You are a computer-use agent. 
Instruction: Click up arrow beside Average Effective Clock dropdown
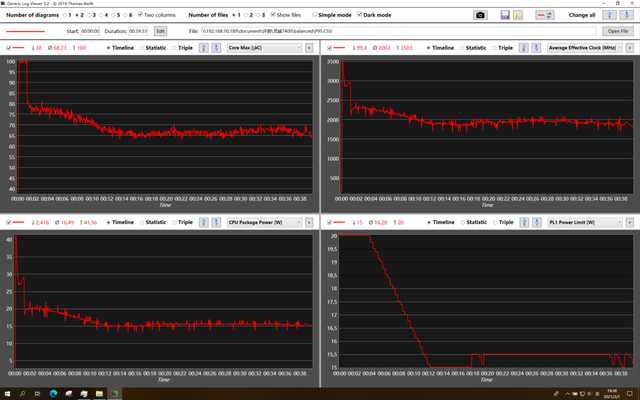pos(524,48)
